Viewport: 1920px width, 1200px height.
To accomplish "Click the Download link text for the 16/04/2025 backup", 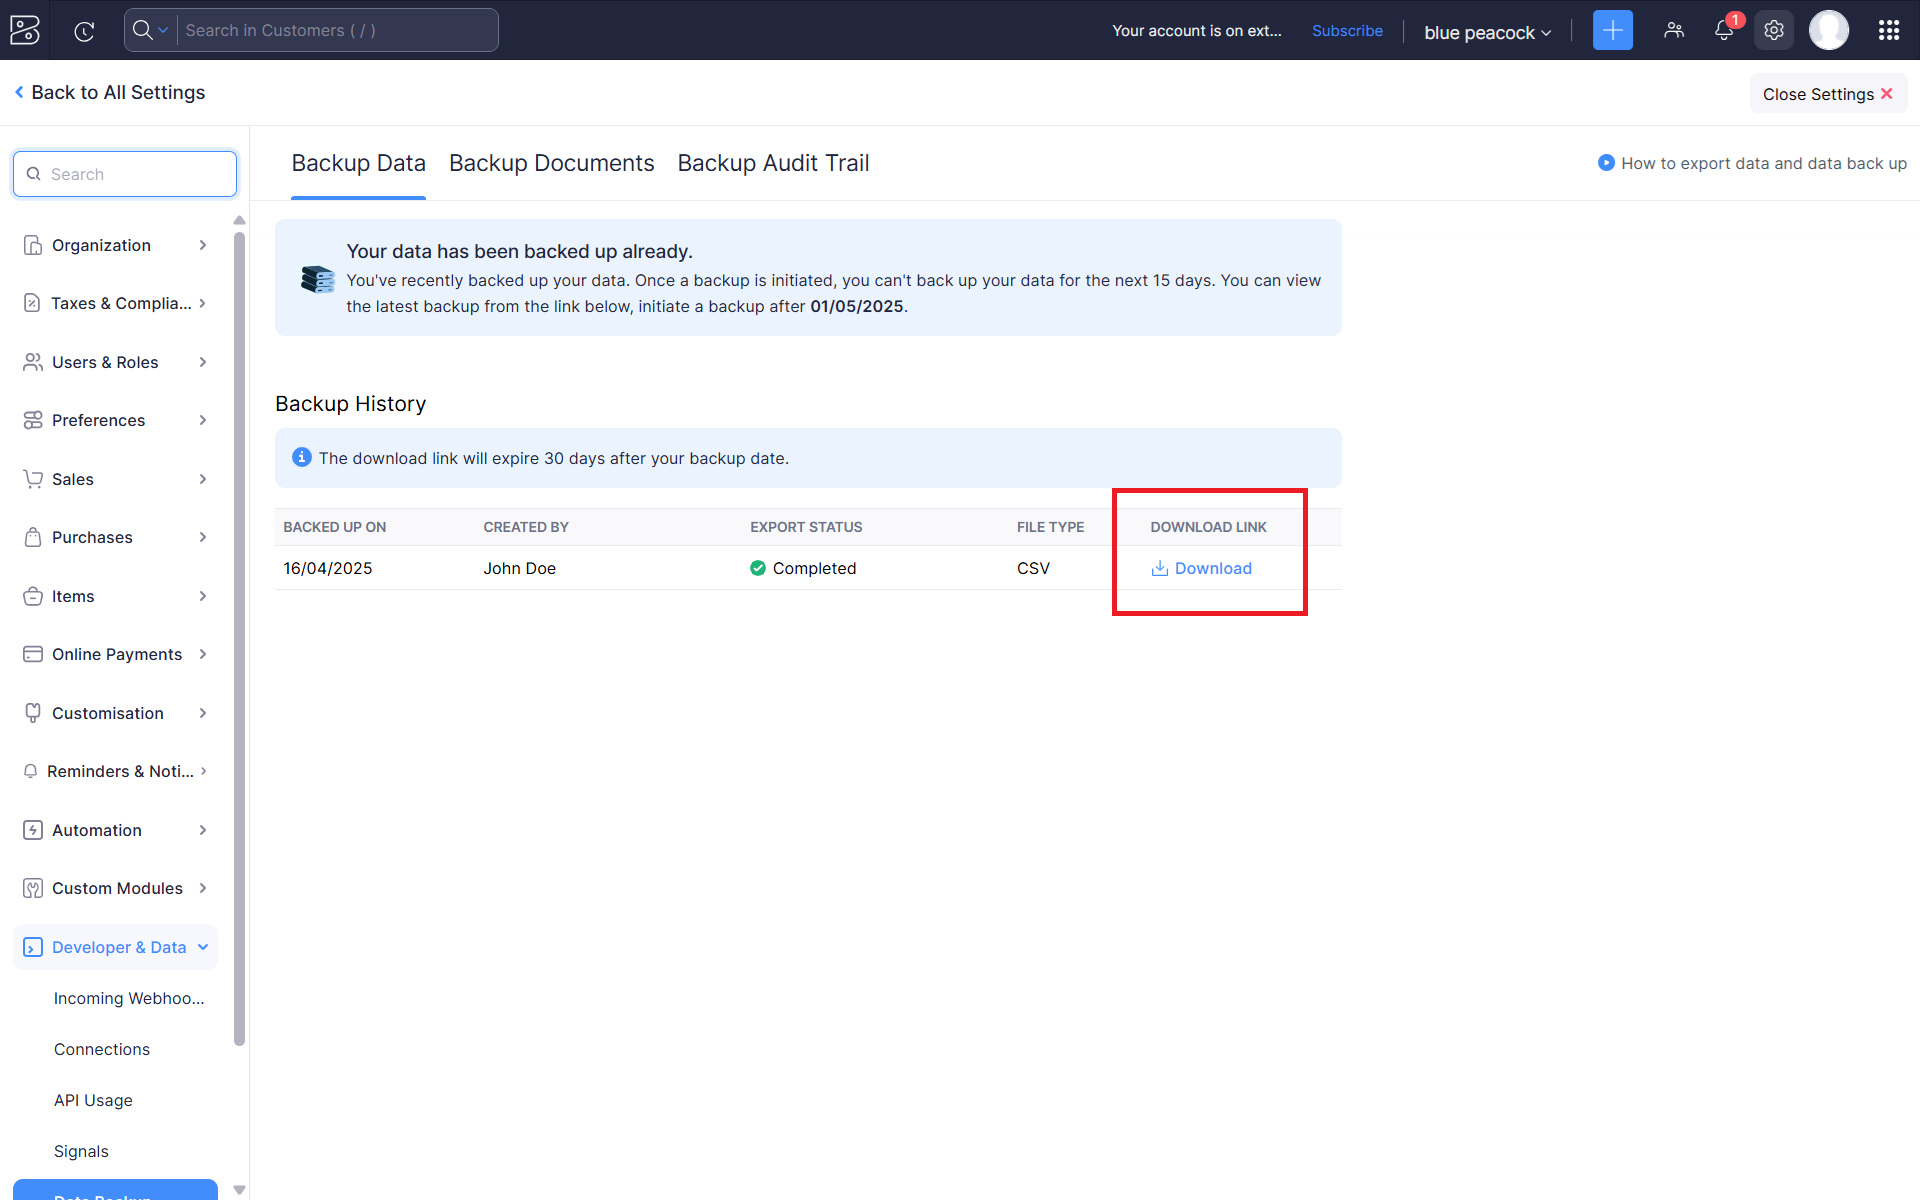I will 1213,568.
